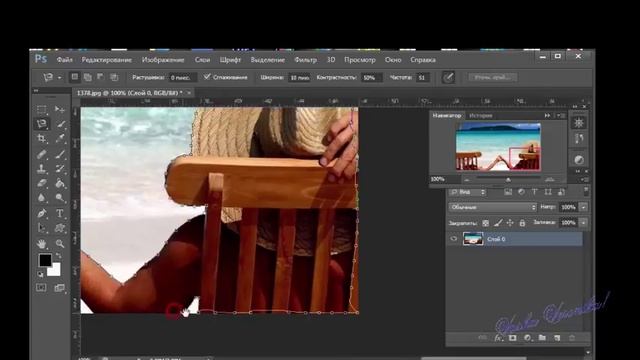
Task: Open the Слои menu
Action: coord(202,60)
